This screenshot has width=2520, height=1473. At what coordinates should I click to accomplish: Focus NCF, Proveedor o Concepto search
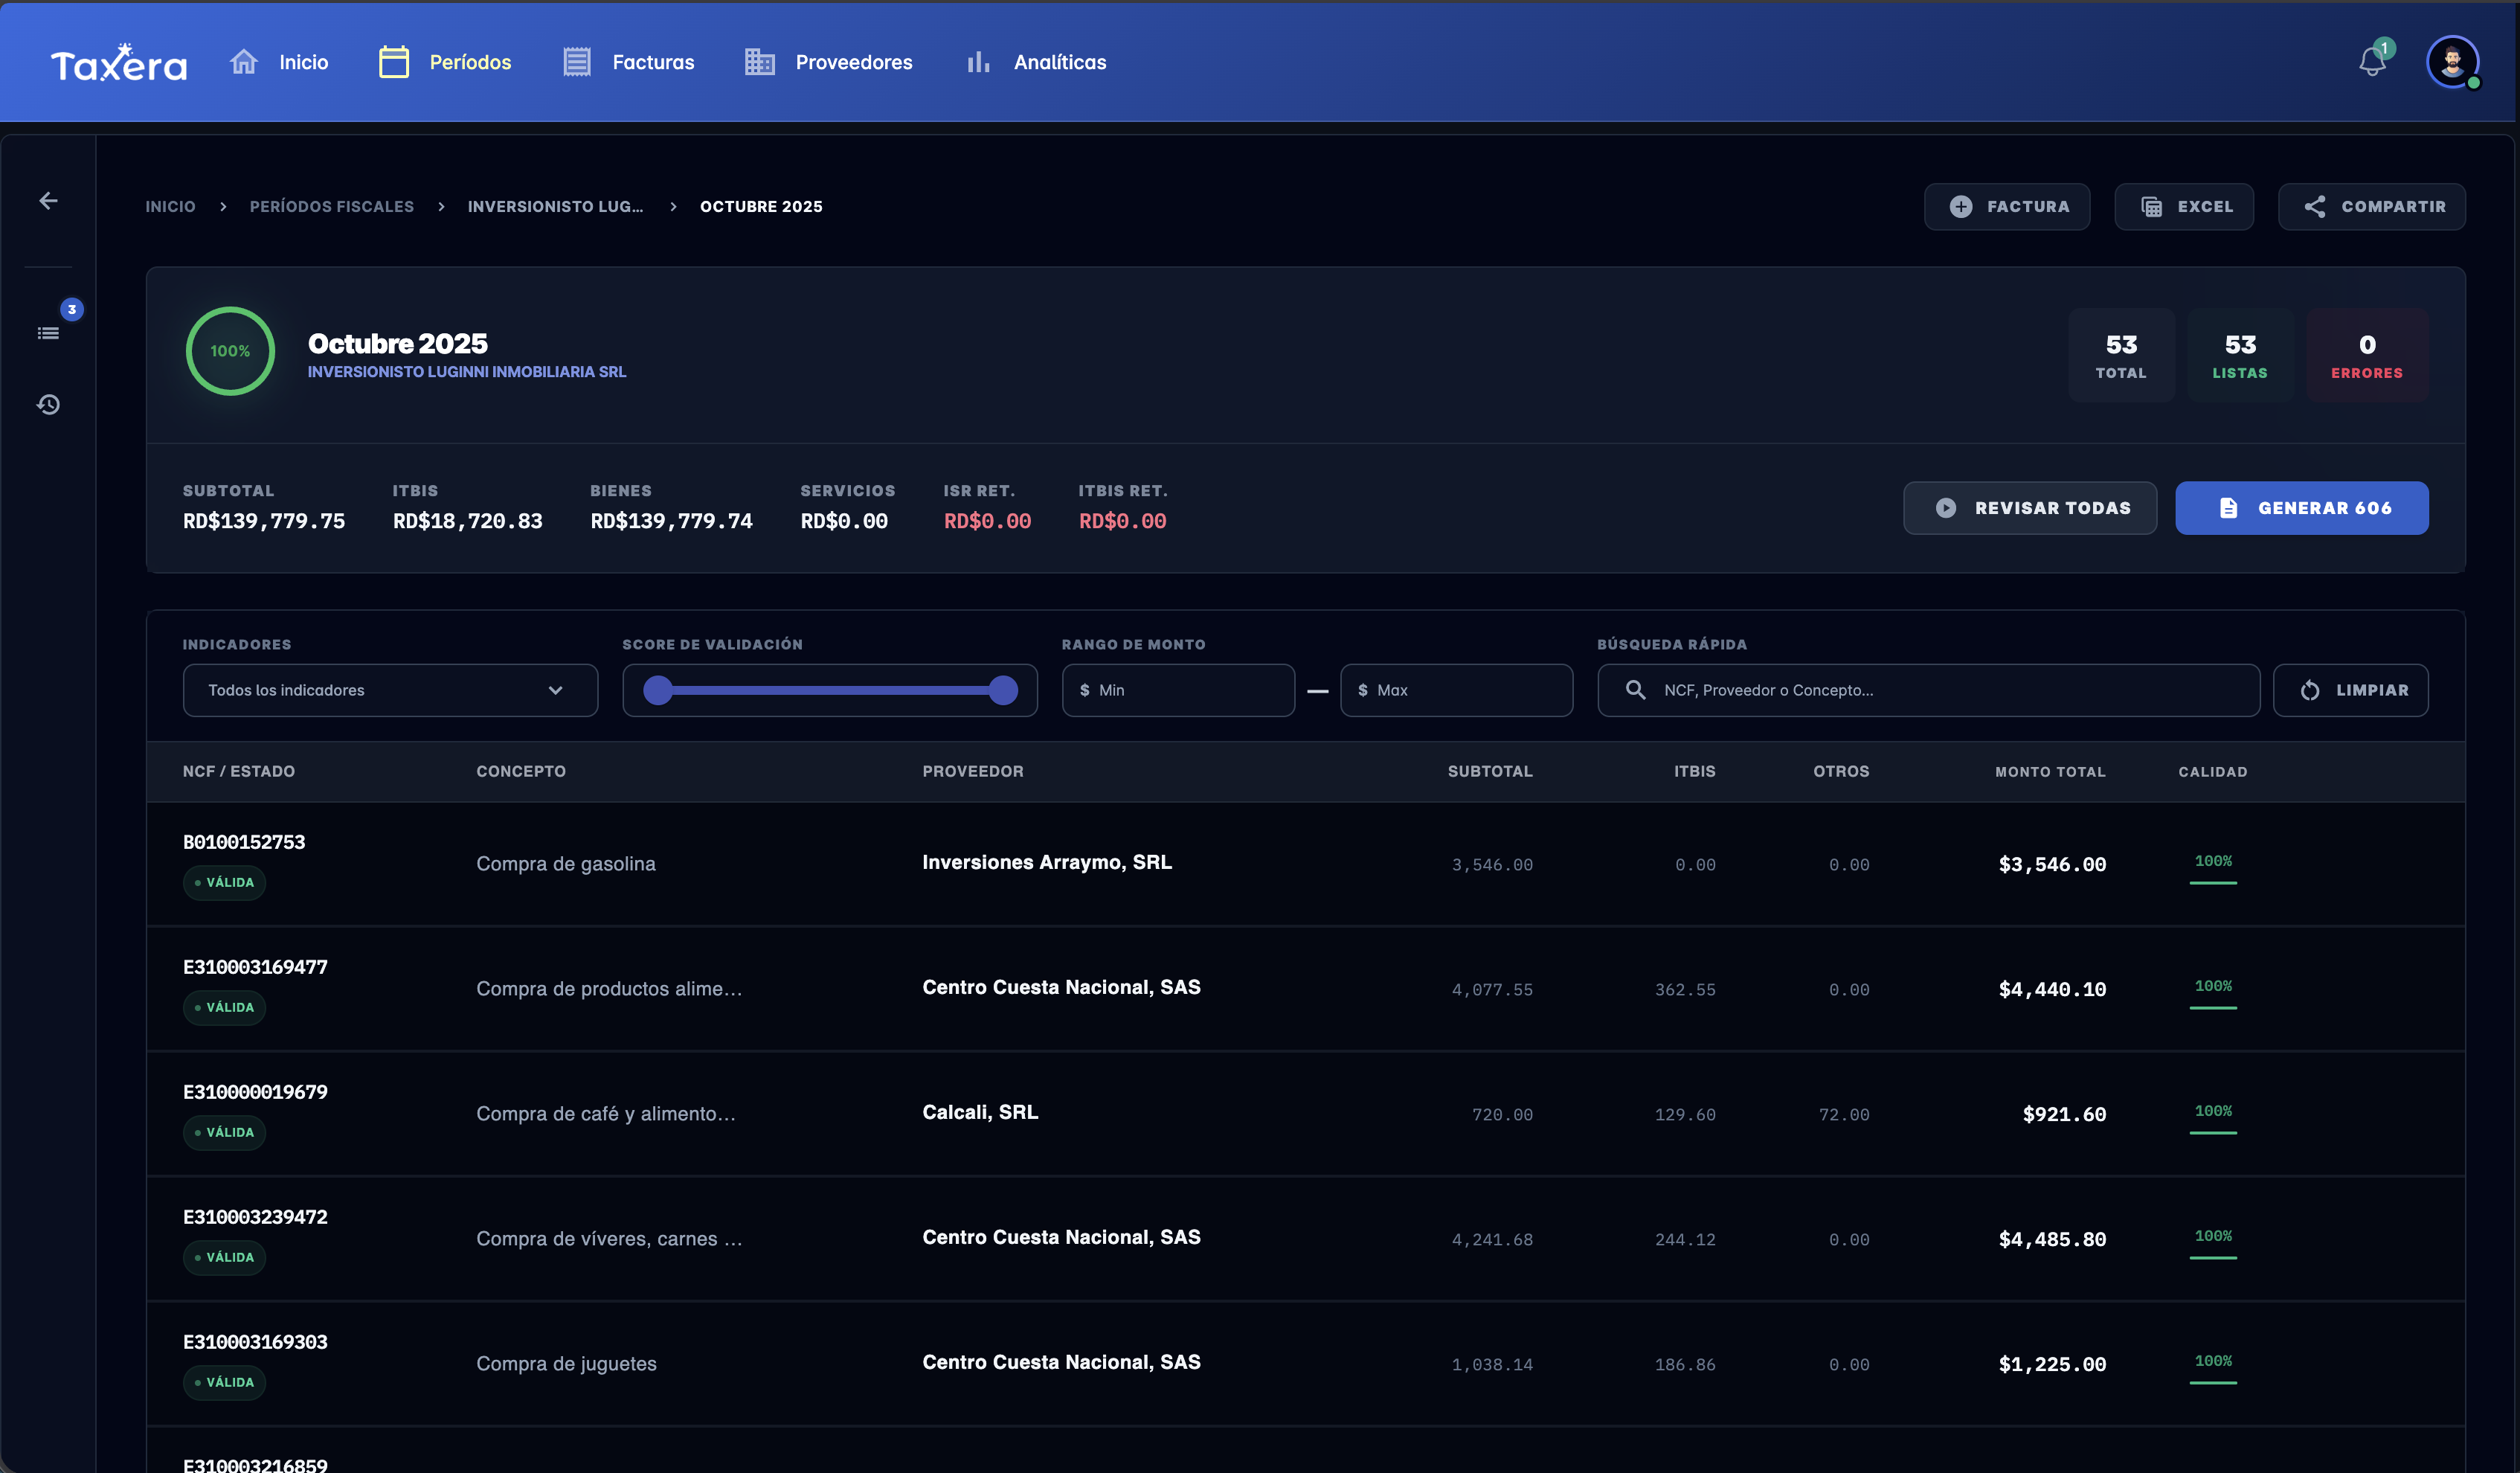point(1928,690)
